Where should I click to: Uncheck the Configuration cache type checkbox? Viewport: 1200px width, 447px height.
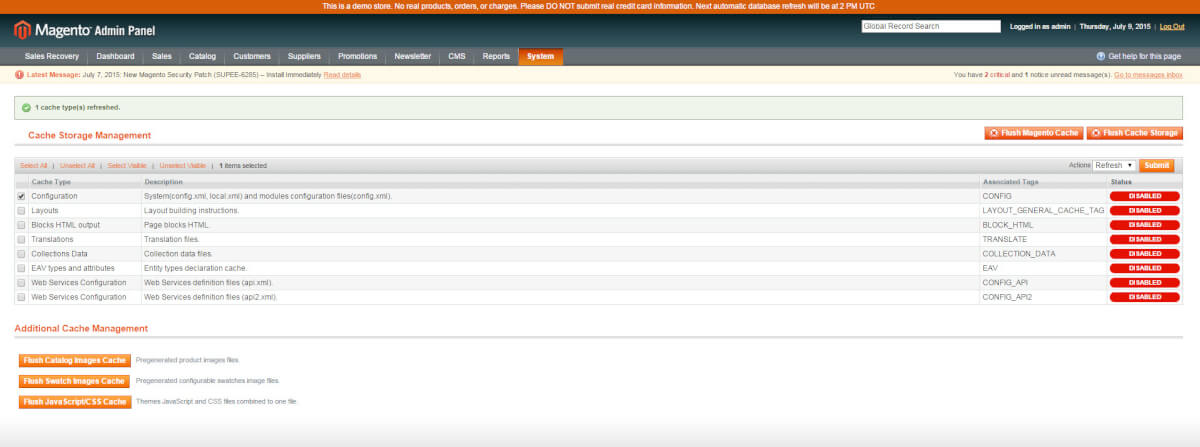pos(22,196)
